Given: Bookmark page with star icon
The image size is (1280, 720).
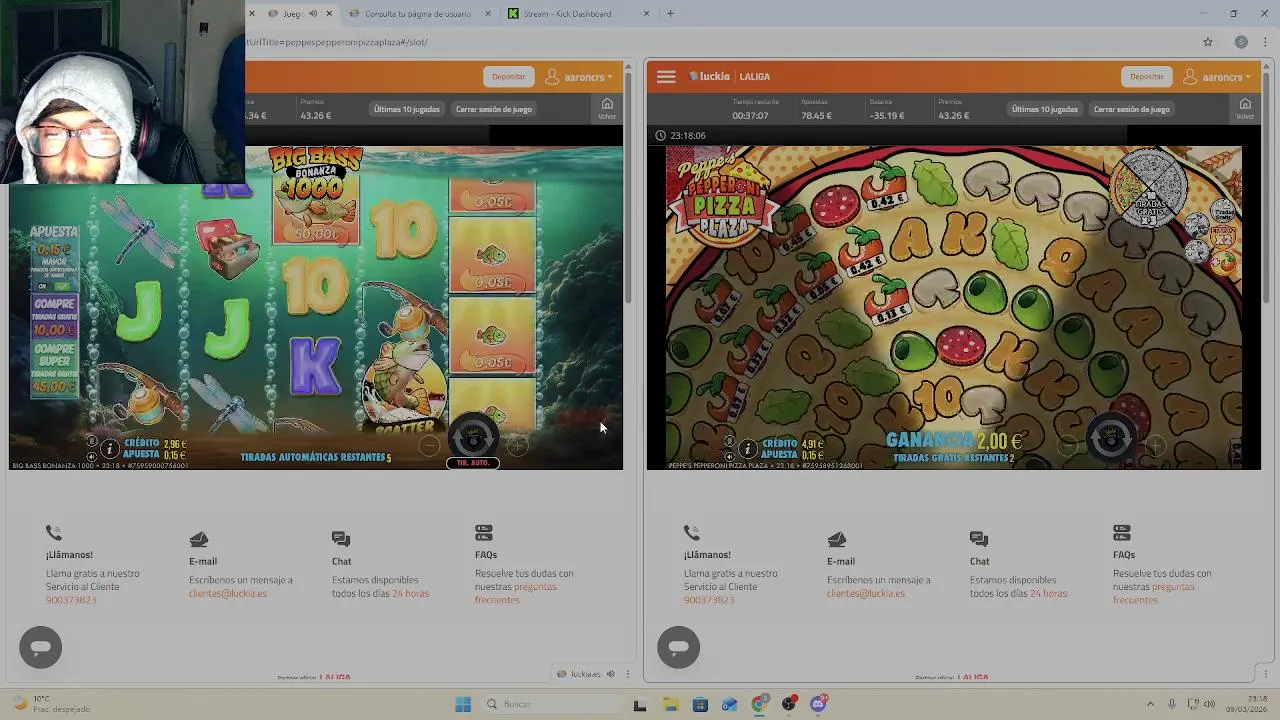Looking at the screenshot, I should [x=1208, y=42].
